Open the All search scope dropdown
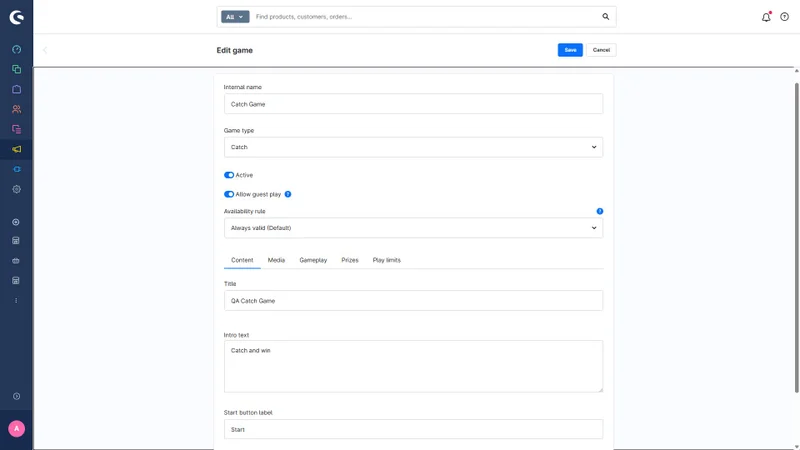This screenshot has height=450, width=800. (x=235, y=17)
